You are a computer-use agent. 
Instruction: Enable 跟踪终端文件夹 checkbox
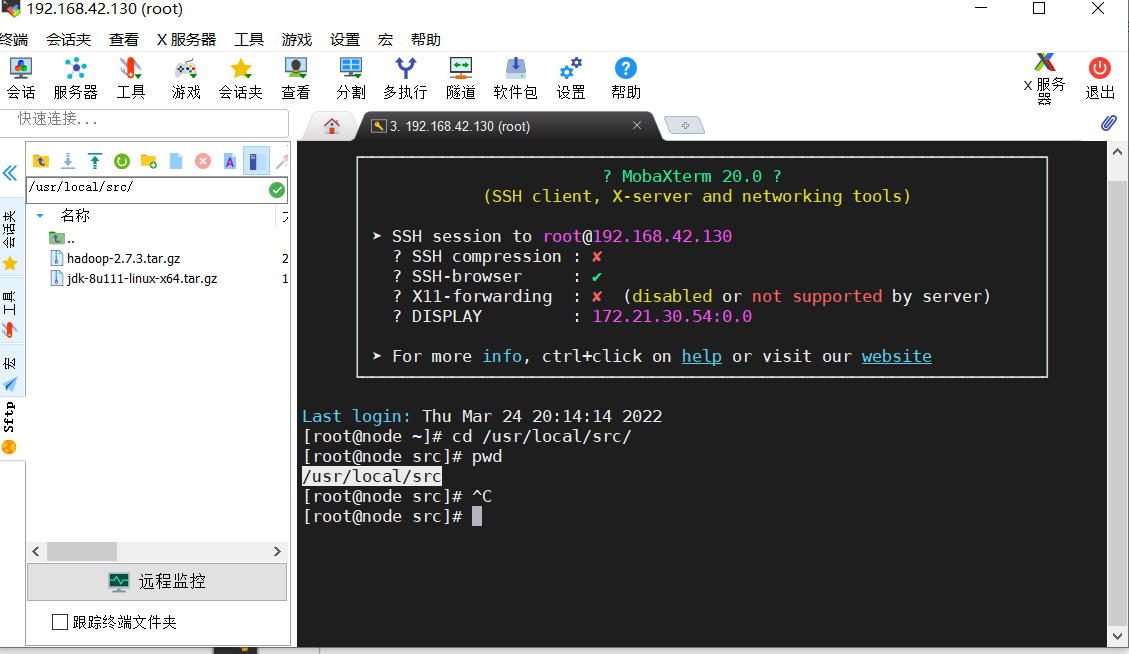click(60, 622)
